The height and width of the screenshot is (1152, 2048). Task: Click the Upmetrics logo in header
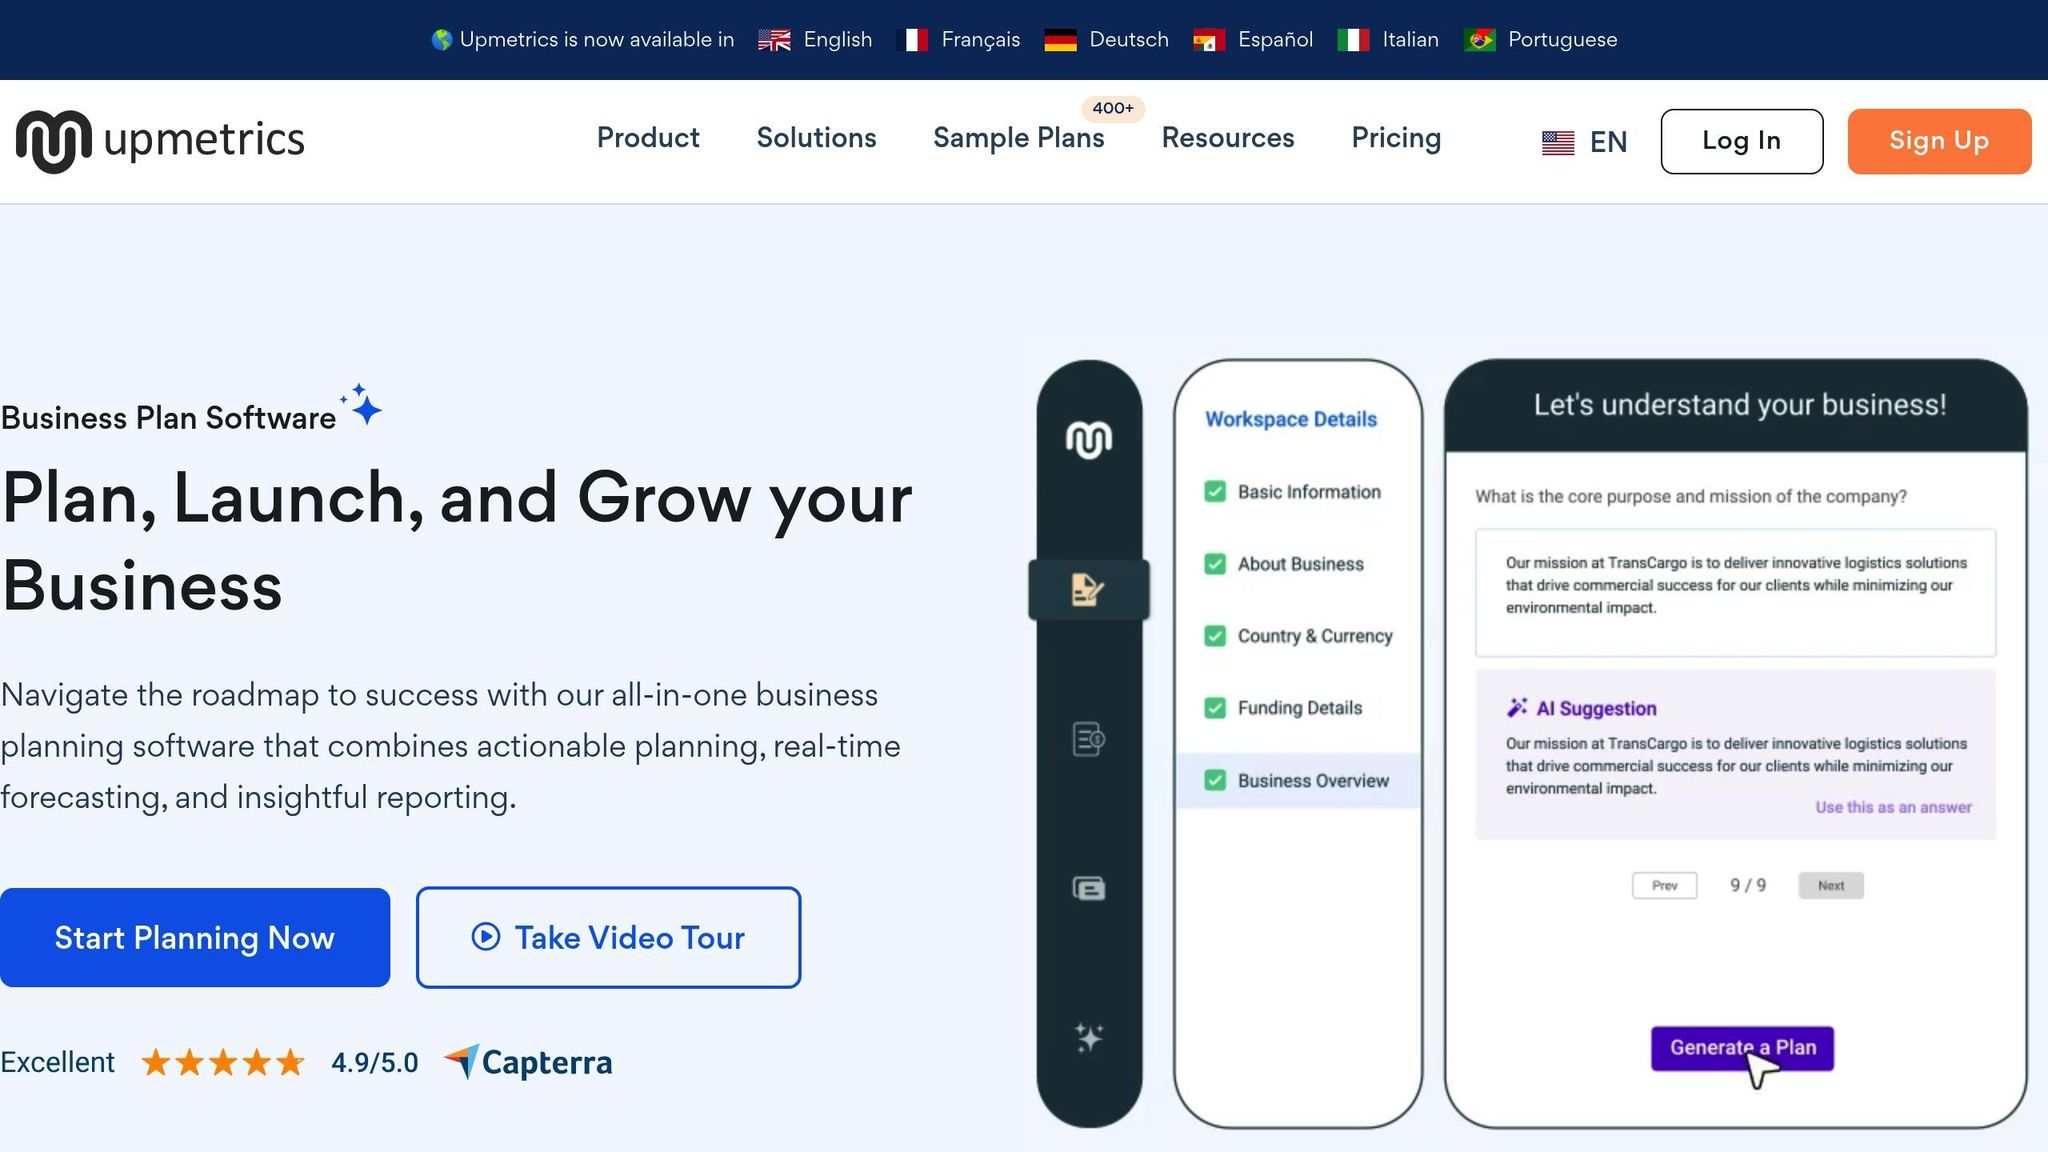pos(160,141)
